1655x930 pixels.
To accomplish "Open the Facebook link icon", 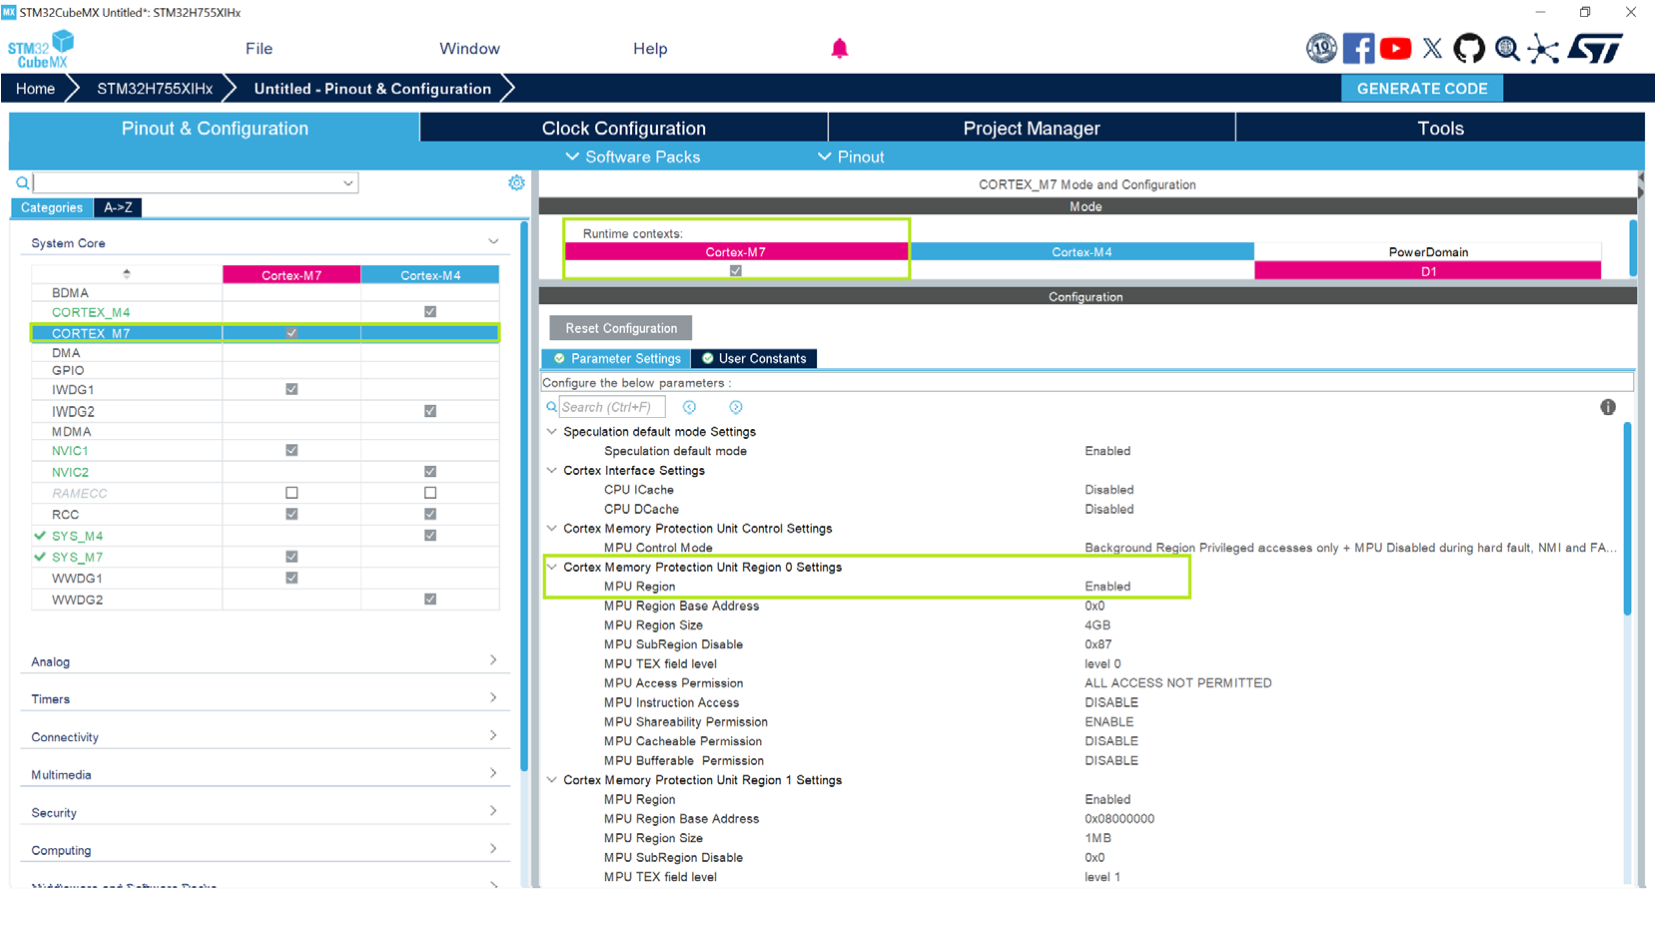I will pyautogui.click(x=1358, y=48).
